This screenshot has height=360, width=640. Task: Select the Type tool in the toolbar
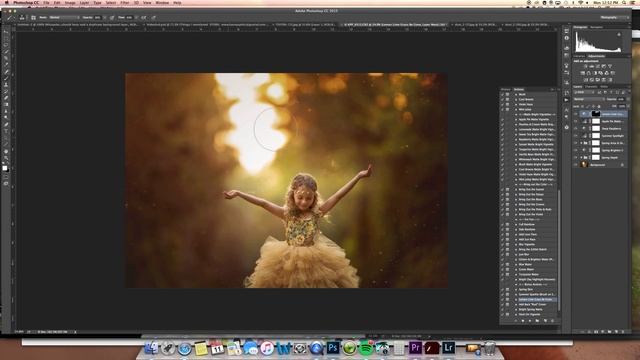tap(6, 131)
